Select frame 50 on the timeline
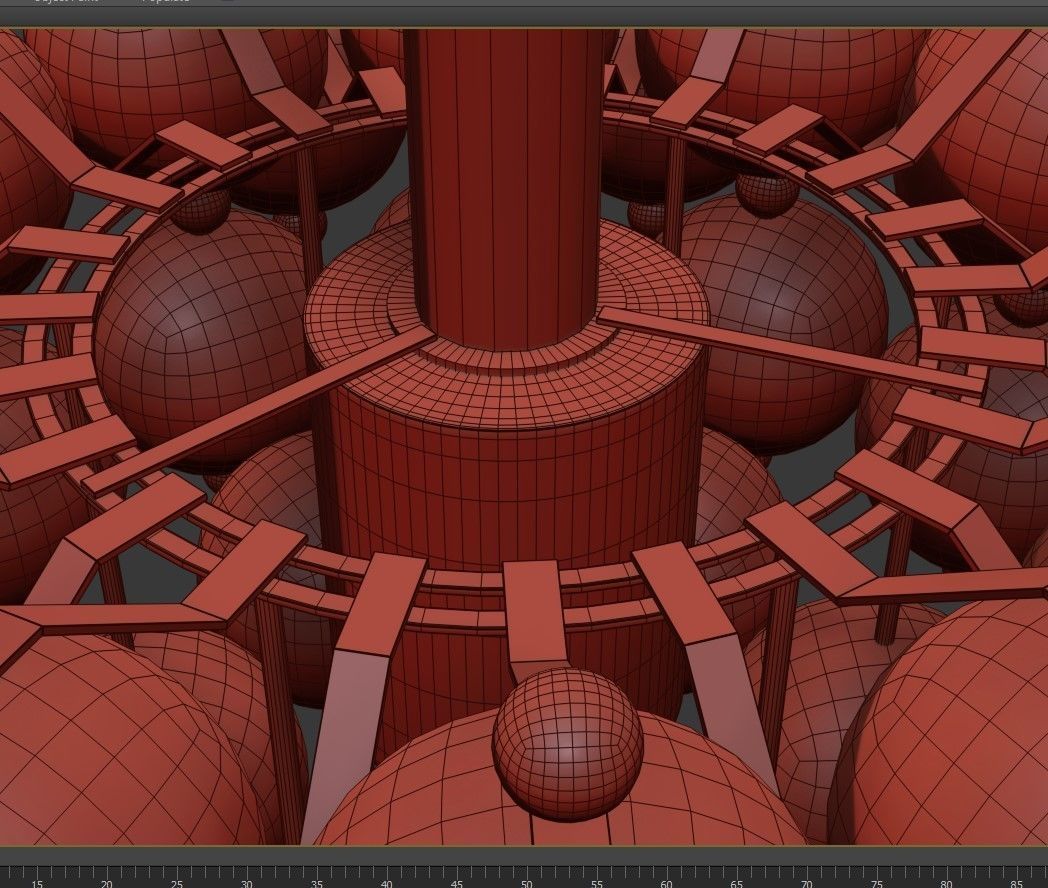This screenshot has height=888, width=1048. 527,883
